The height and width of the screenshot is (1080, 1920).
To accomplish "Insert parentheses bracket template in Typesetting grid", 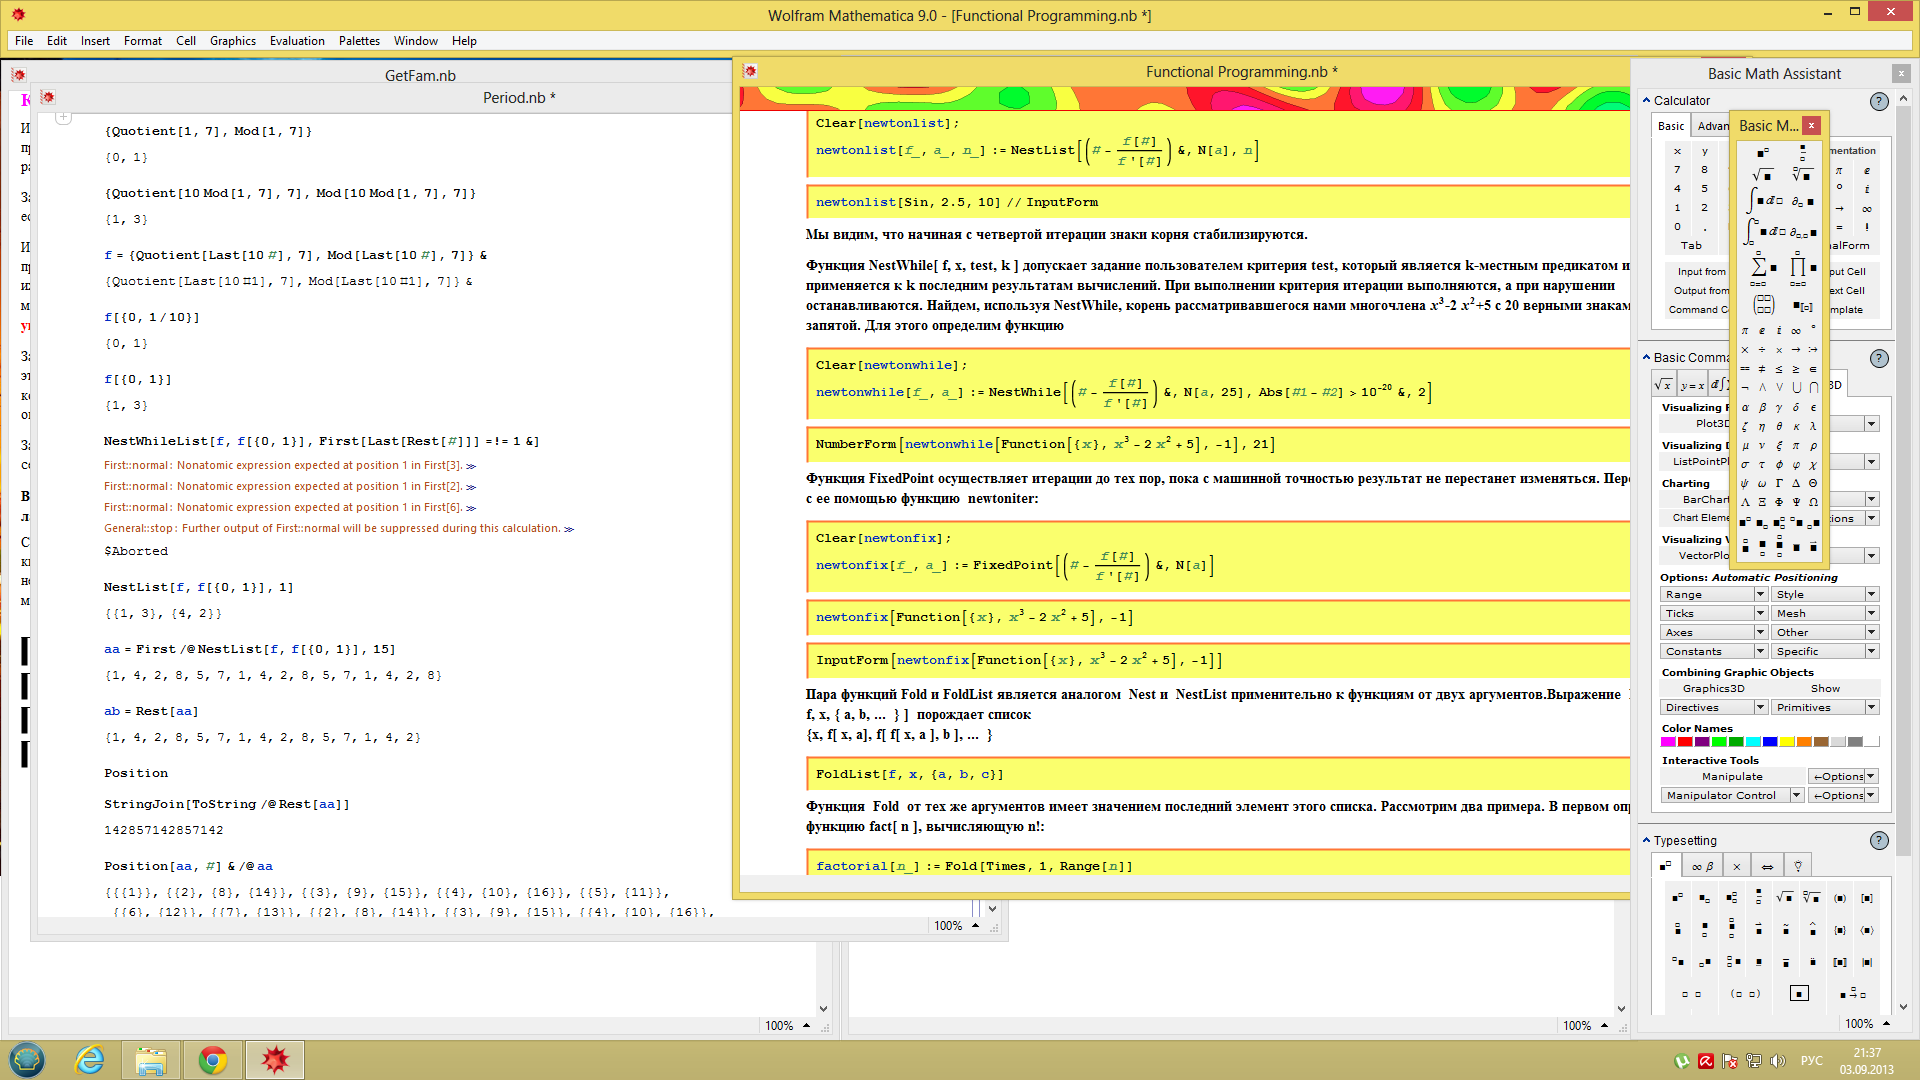I will (x=1840, y=898).
